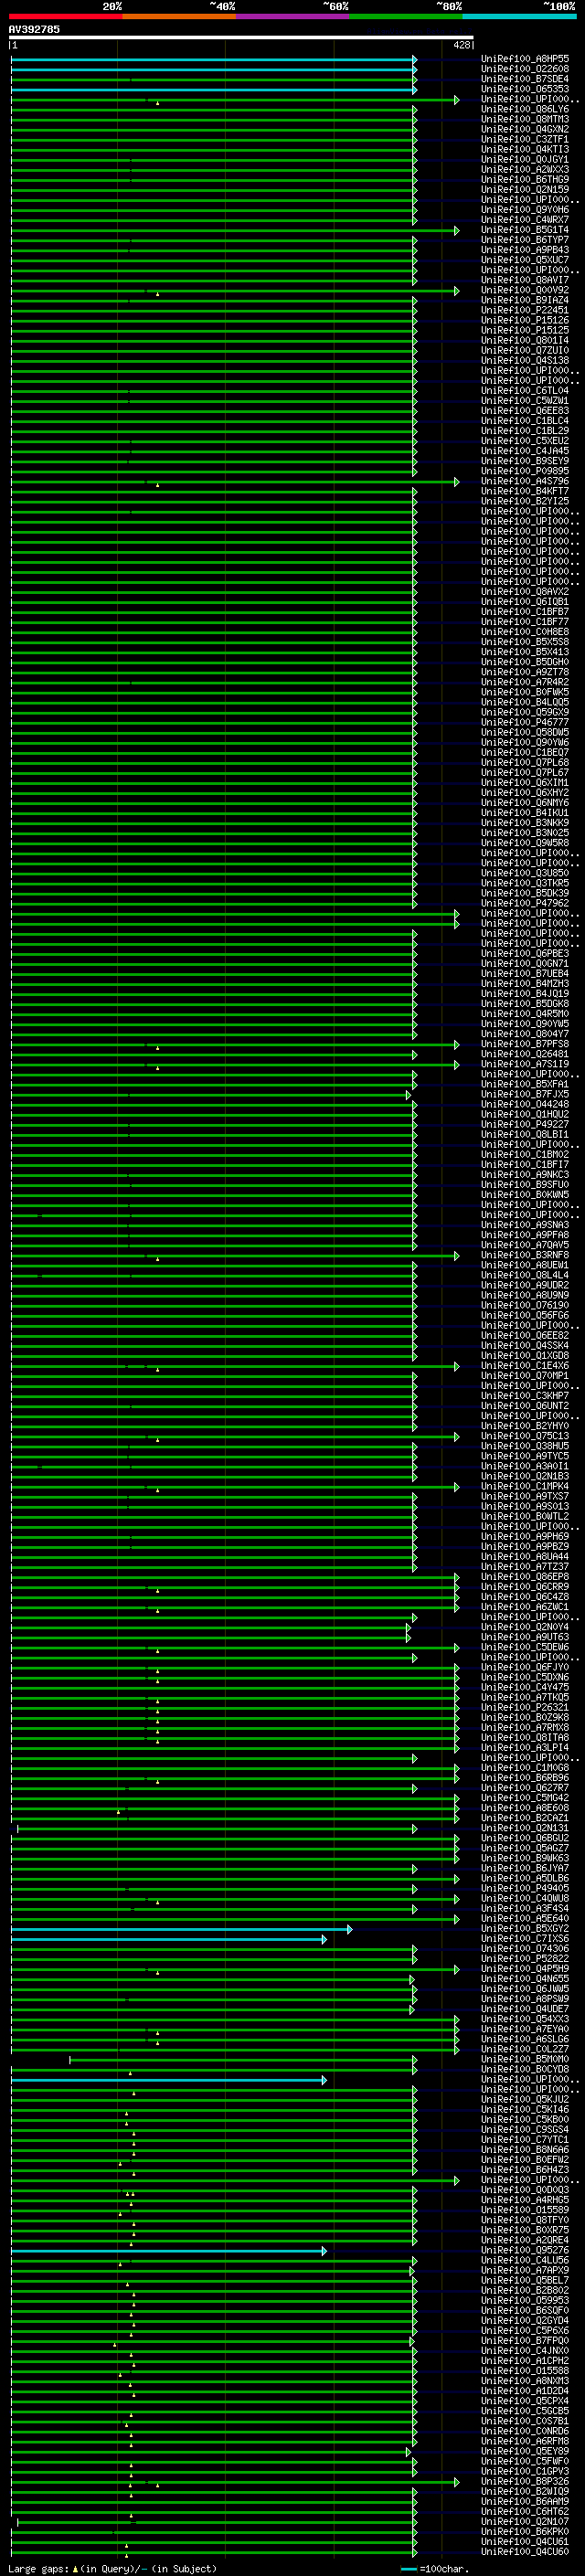Screen dimensions: 585x2576
Task: Select hit label UniRef100_B6H4Z3
Action: (525, 2169)
